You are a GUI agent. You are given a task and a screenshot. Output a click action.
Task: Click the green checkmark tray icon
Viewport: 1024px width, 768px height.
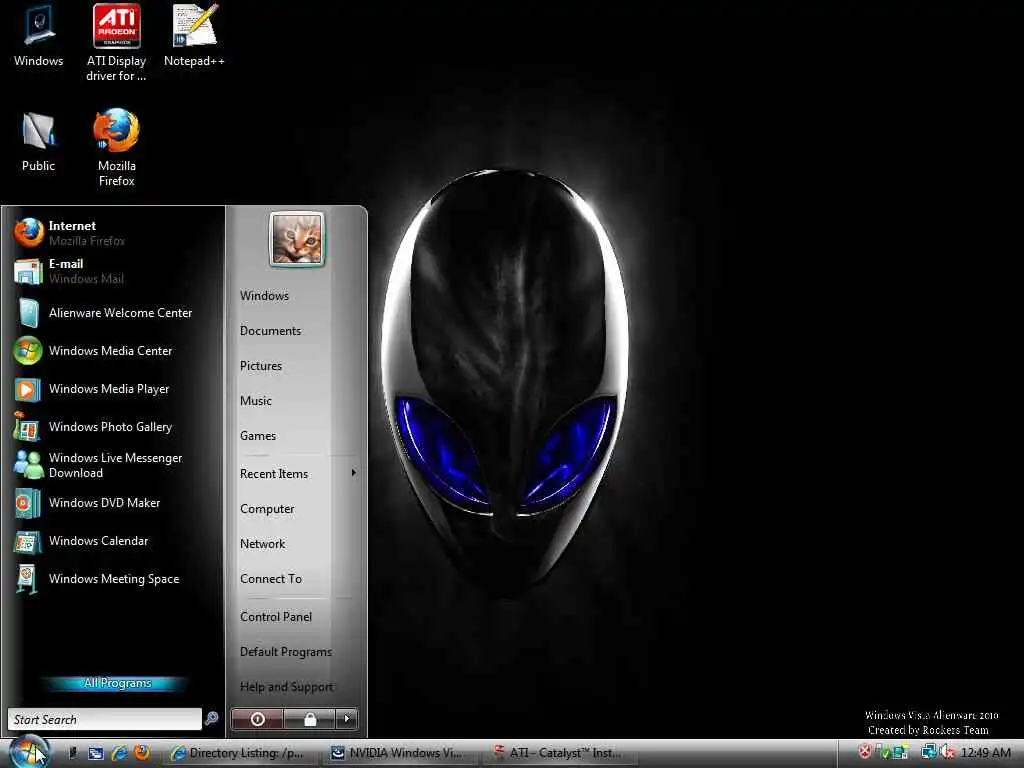883,752
